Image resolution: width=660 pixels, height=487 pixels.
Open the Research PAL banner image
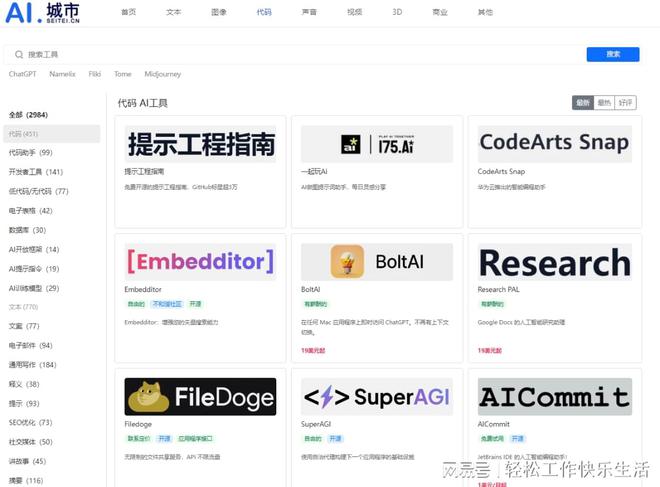click(555, 262)
